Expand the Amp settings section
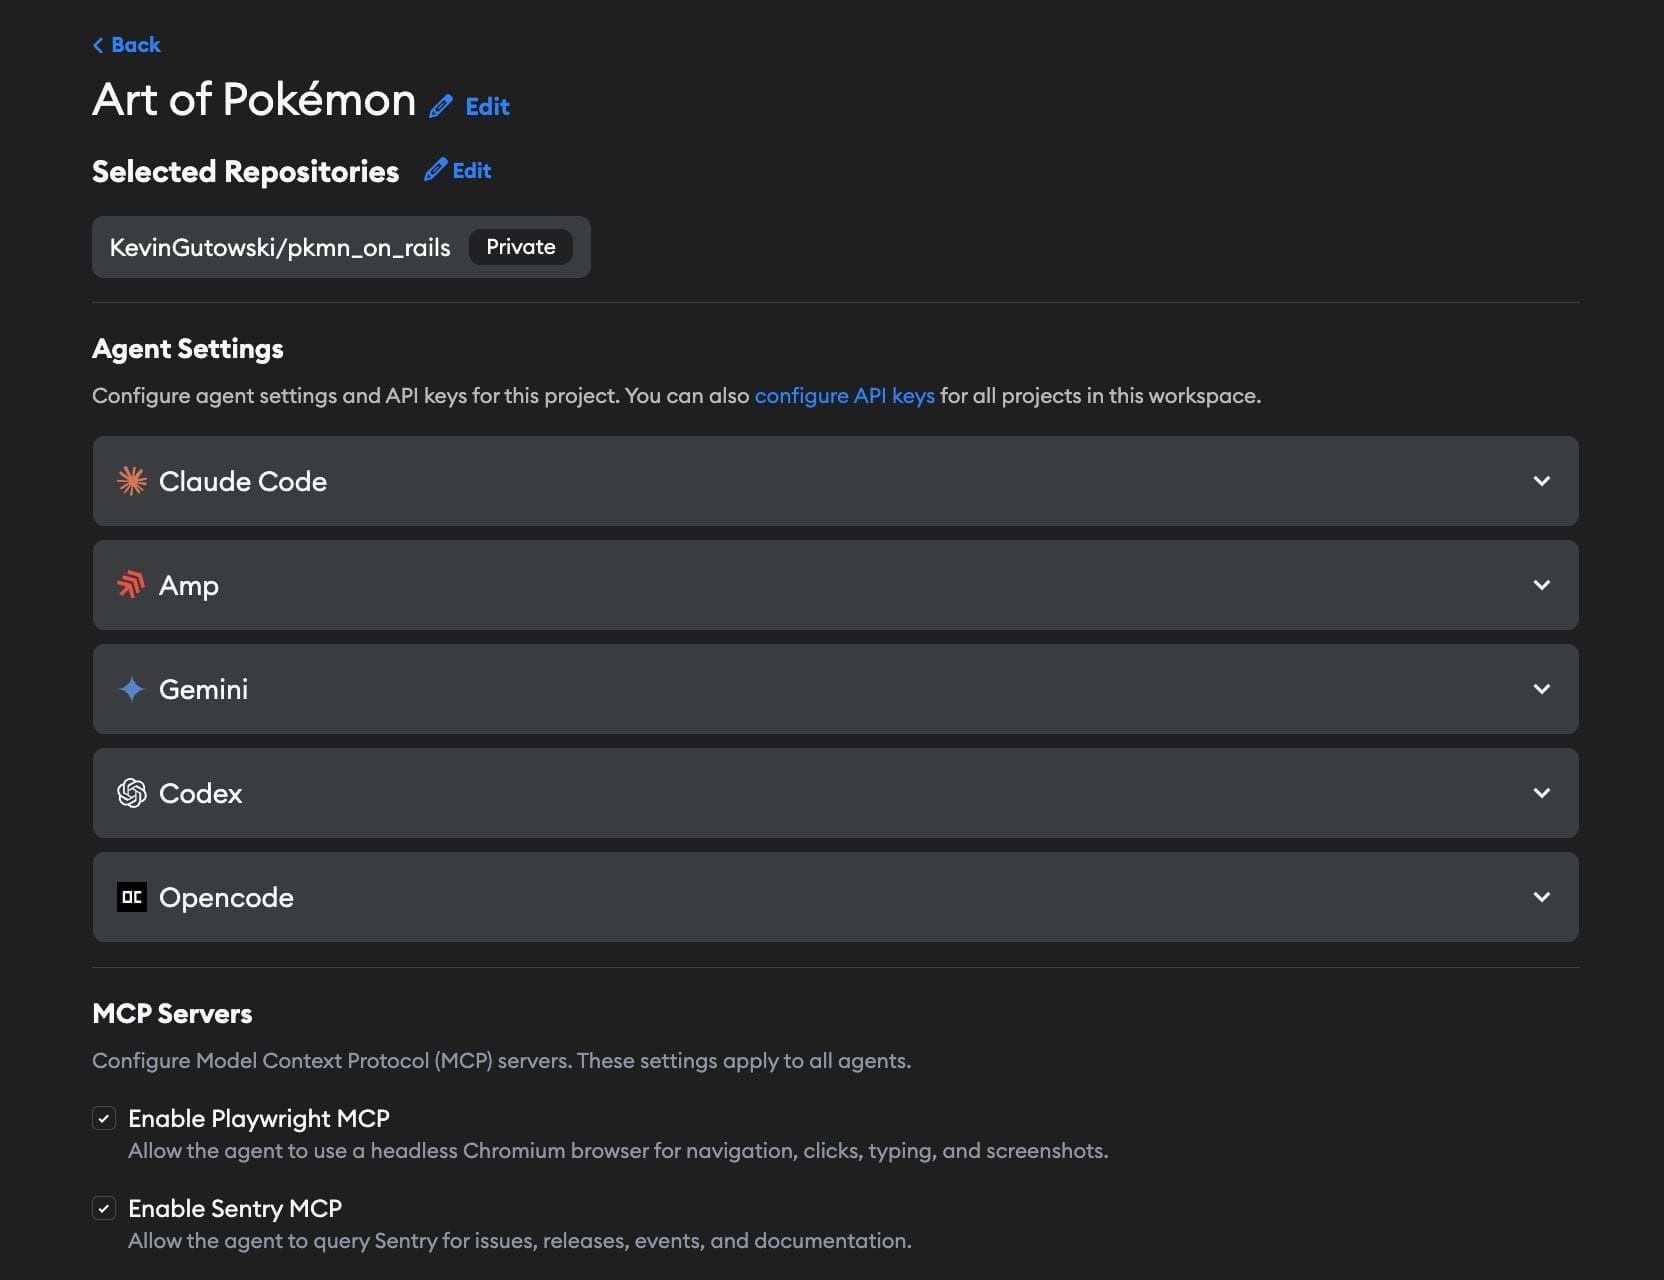Screen dimensions: 1664x1280 1541,585
